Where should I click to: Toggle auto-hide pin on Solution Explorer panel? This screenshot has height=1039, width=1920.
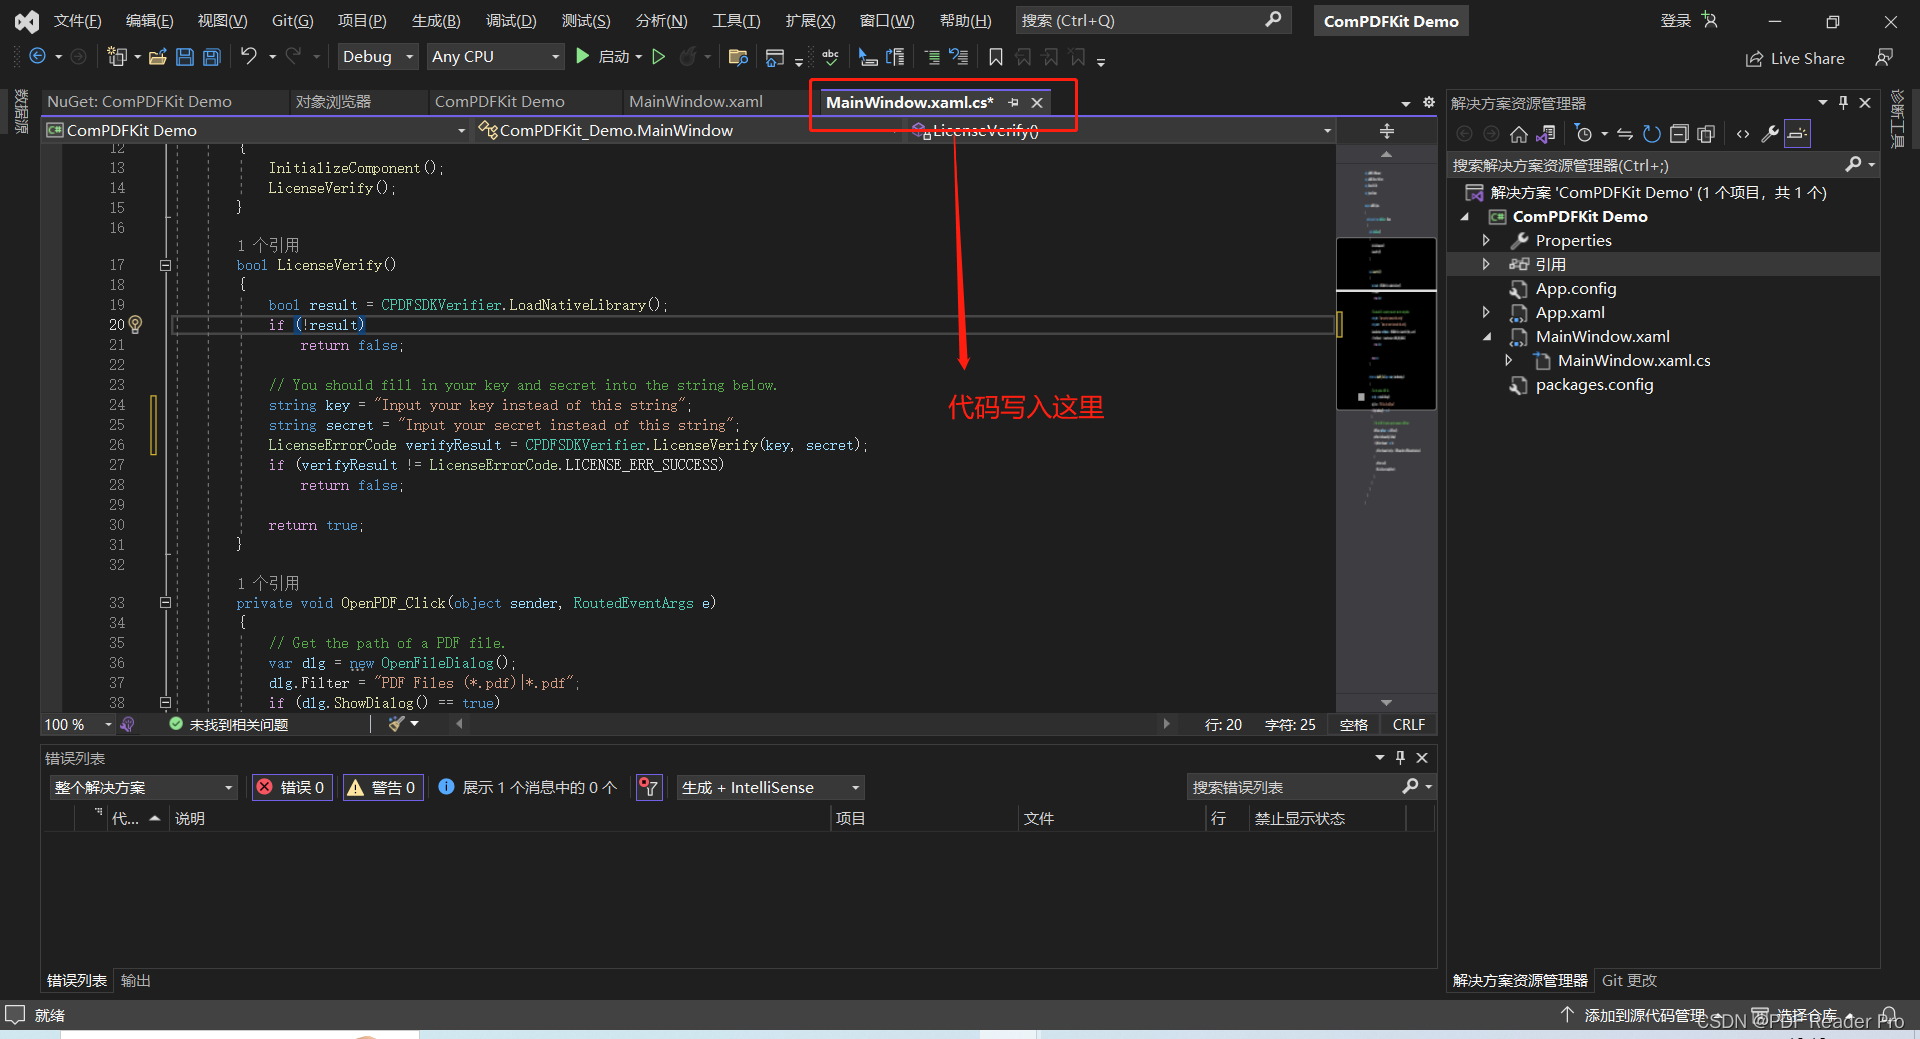point(1844,103)
